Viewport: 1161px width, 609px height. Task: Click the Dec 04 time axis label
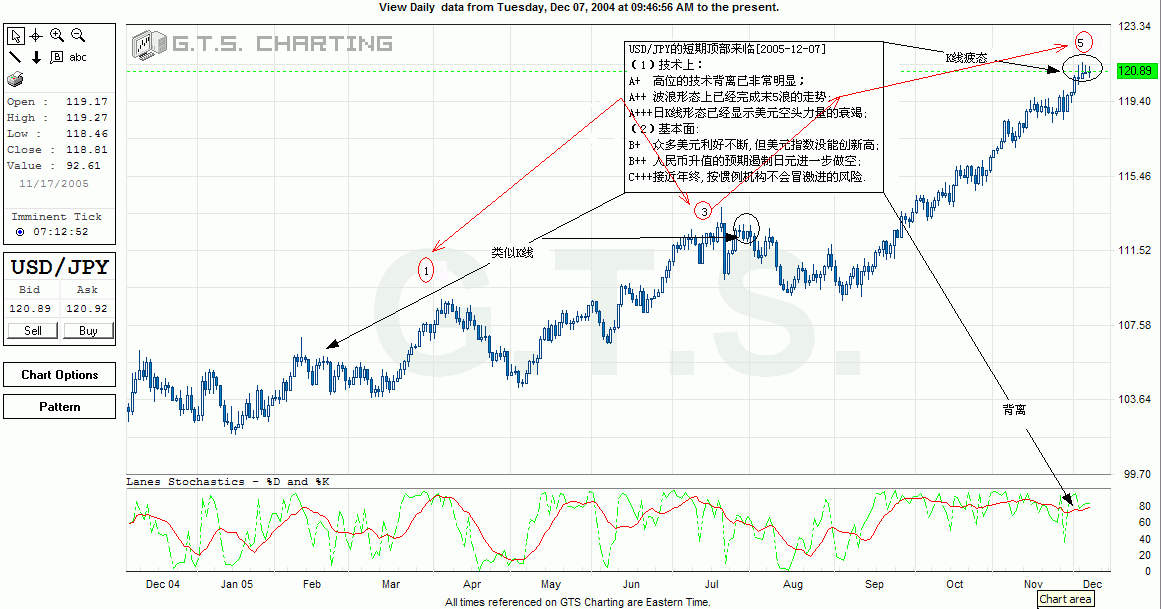(x=163, y=584)
